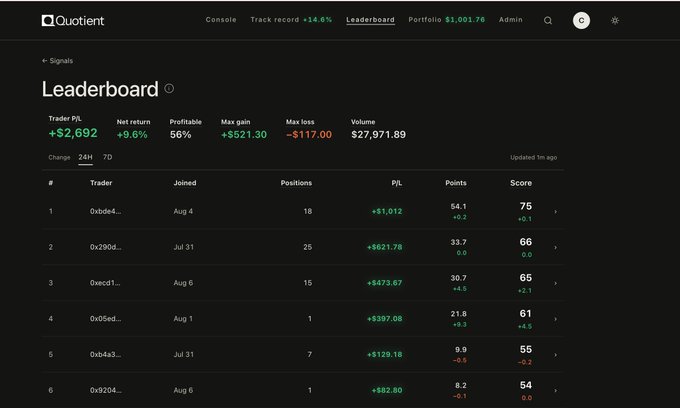Expand trader 0xbde4 row chevron
680x408 pixels.
click(555, 212)
